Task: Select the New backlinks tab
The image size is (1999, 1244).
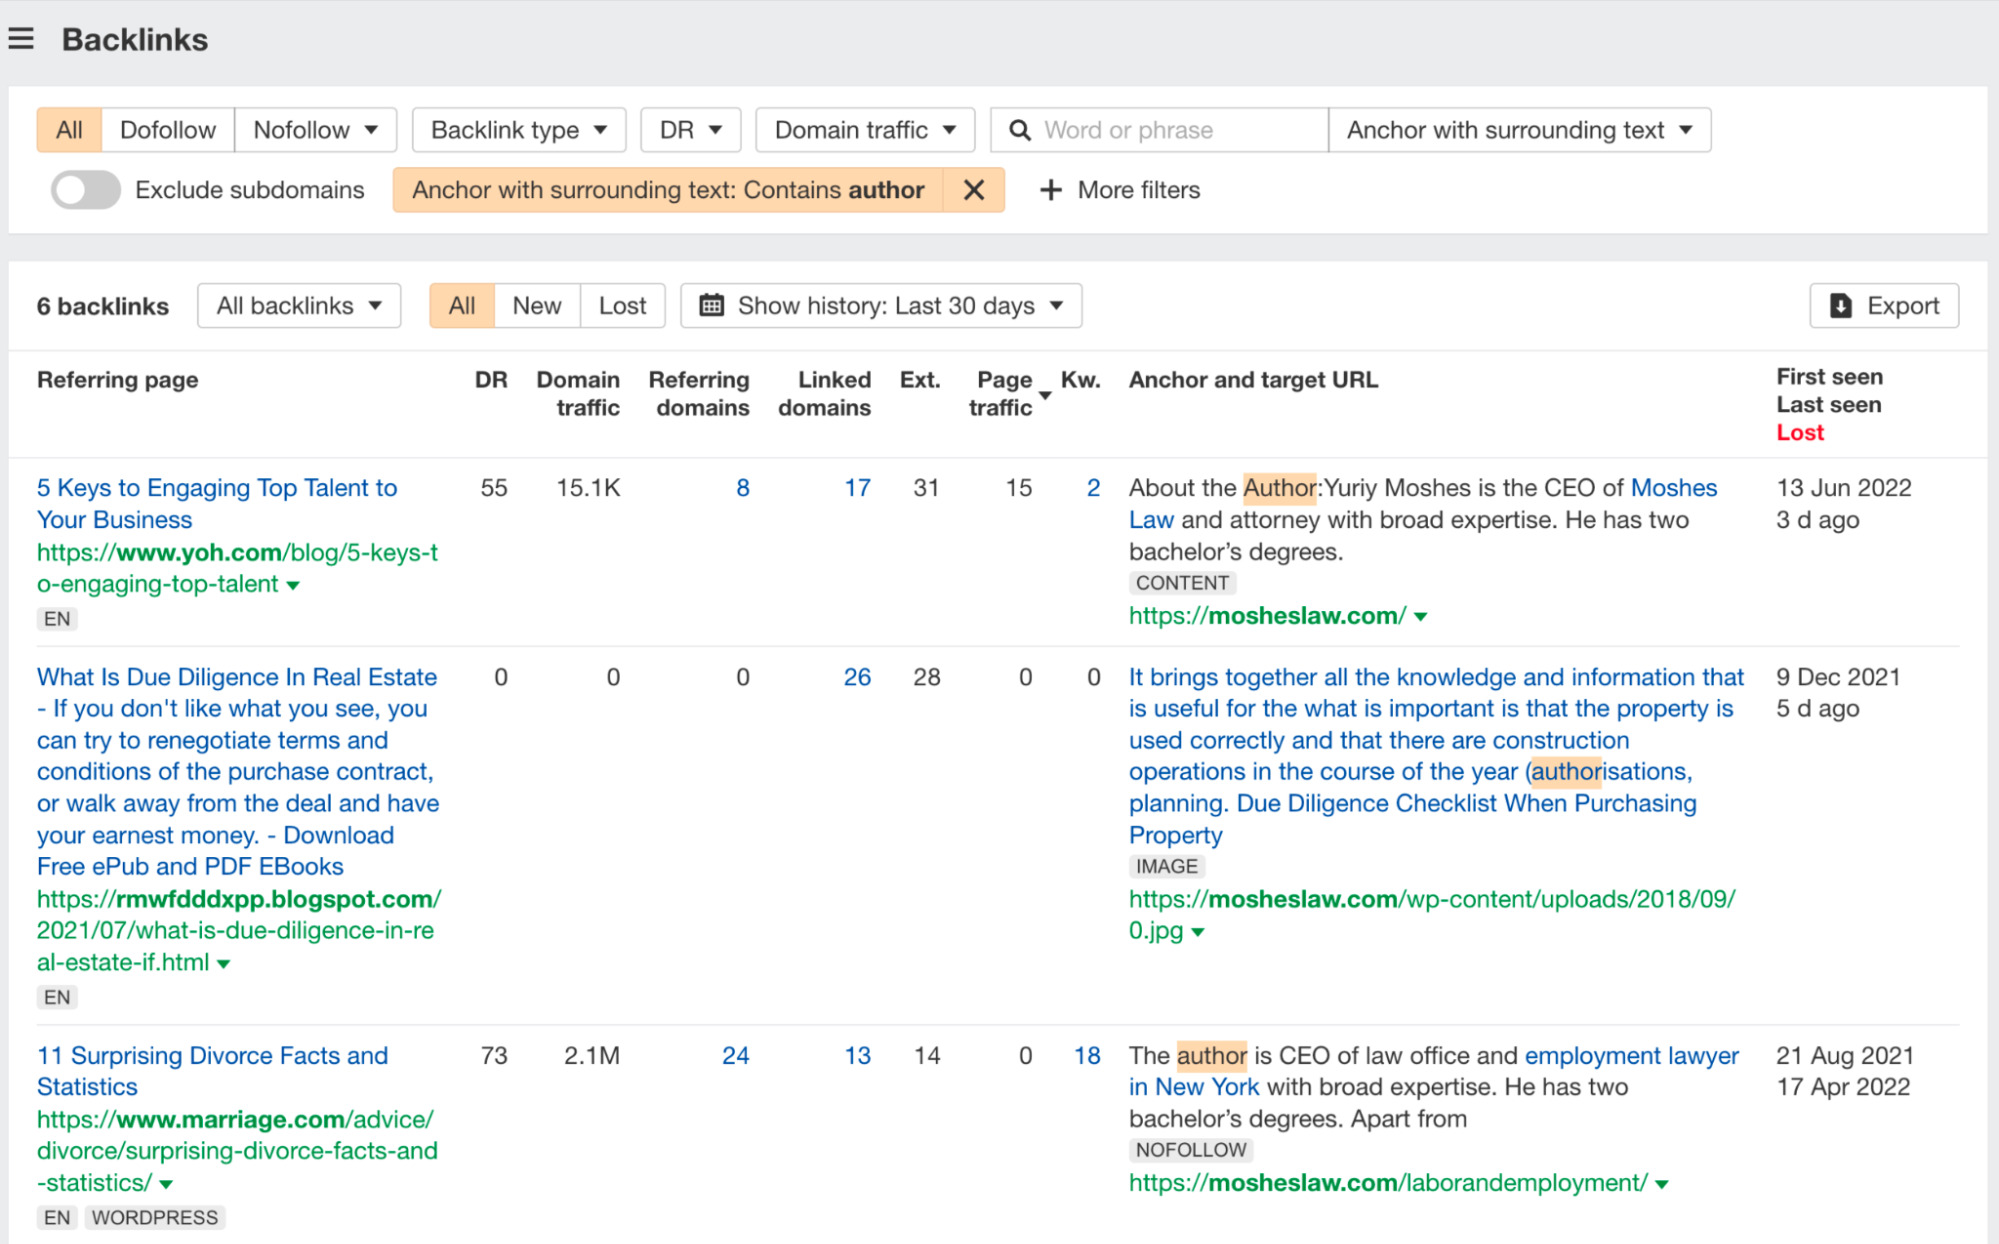Action: click(536, 304)
